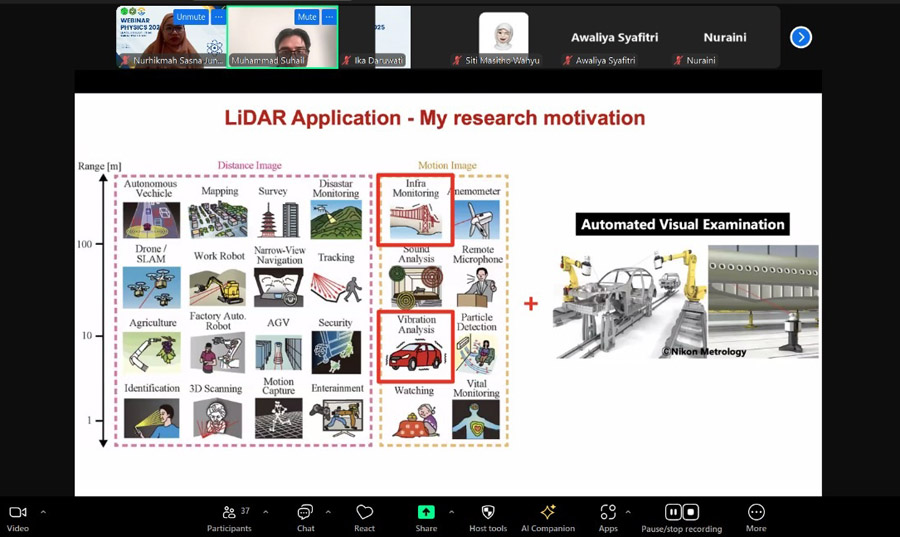The width and height of the screenshot is (900, 537).
Task: Expand the Participants options chevron
Action: point(265,512)
